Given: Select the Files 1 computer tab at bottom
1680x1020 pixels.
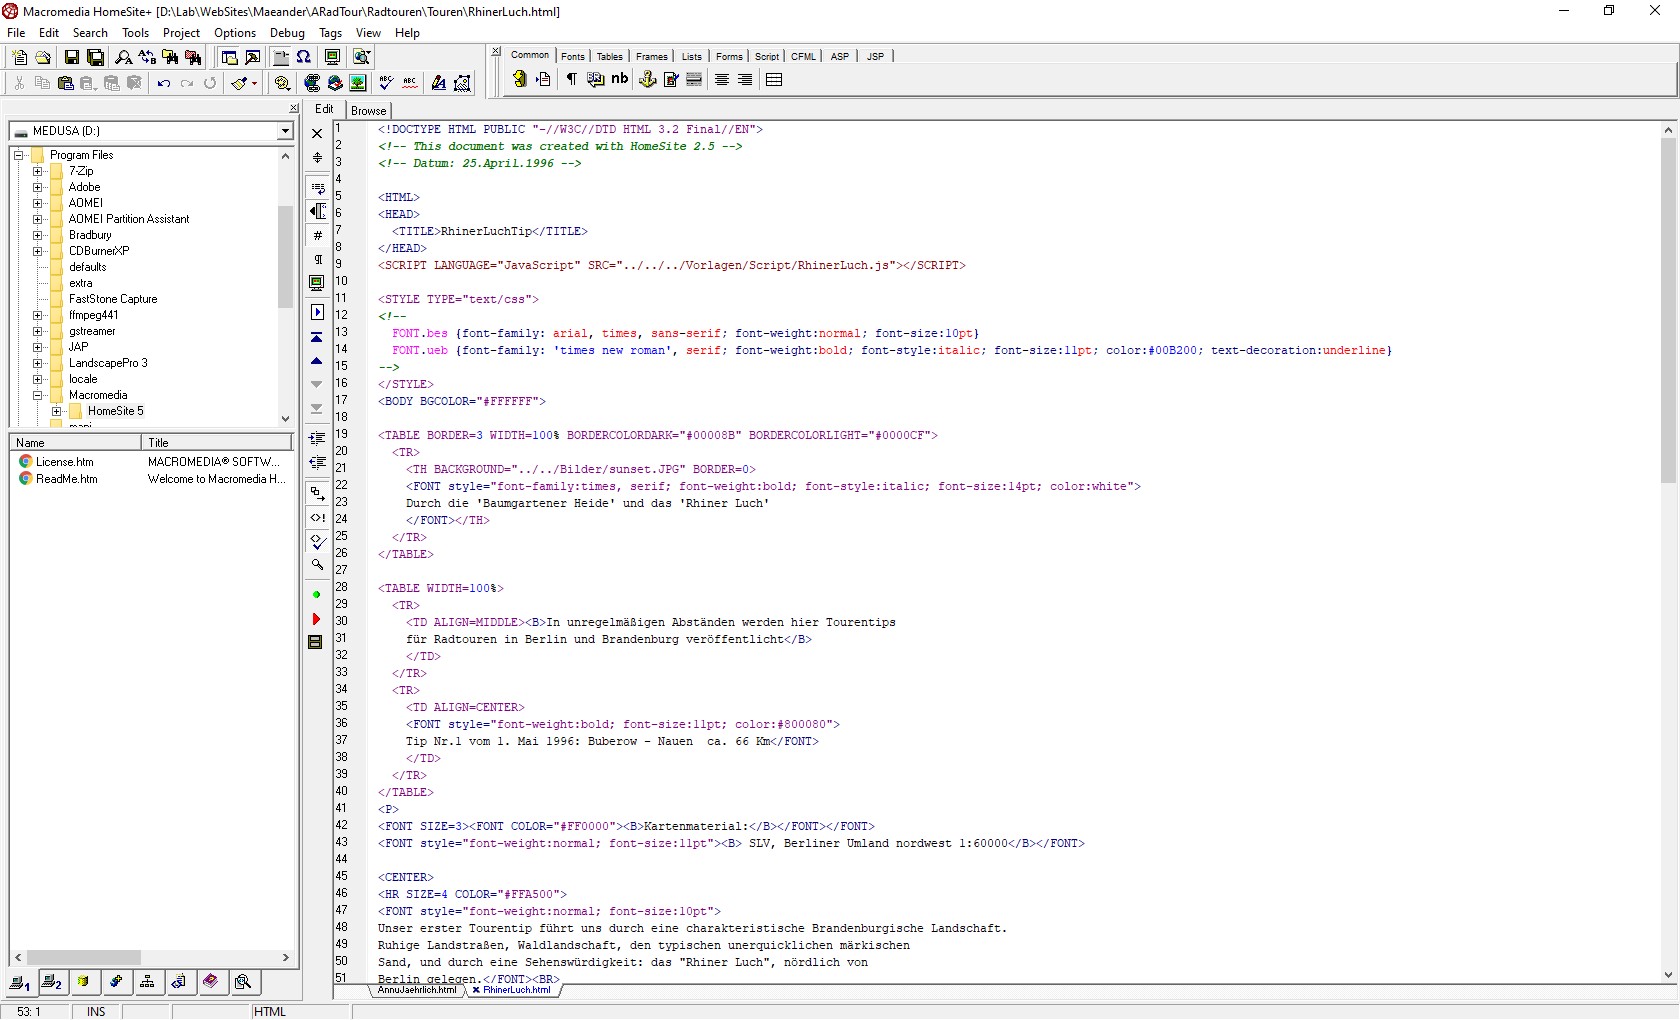Looking at the screenshot, I should tap(20, 983).
